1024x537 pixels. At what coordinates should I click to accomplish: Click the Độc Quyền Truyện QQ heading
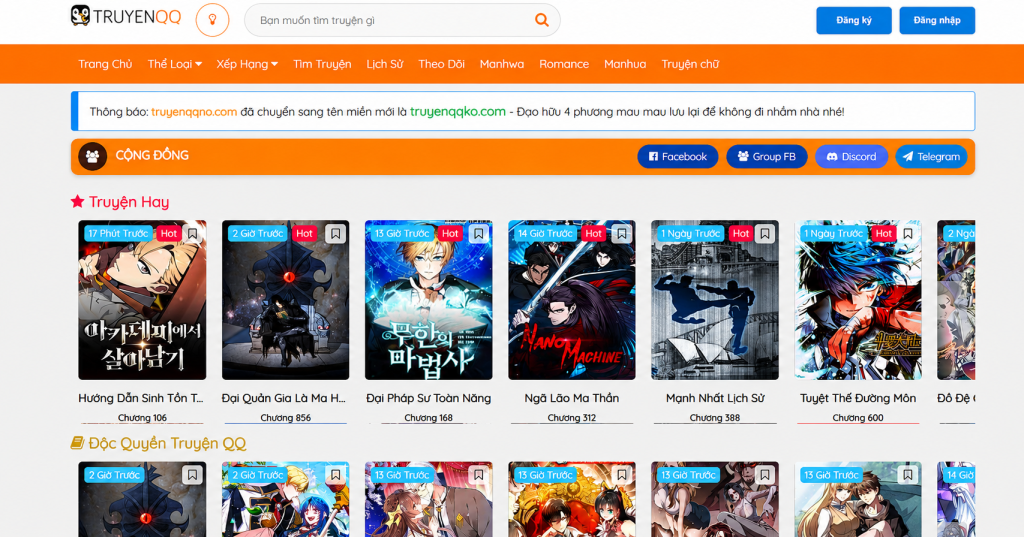tap(167, 444)
